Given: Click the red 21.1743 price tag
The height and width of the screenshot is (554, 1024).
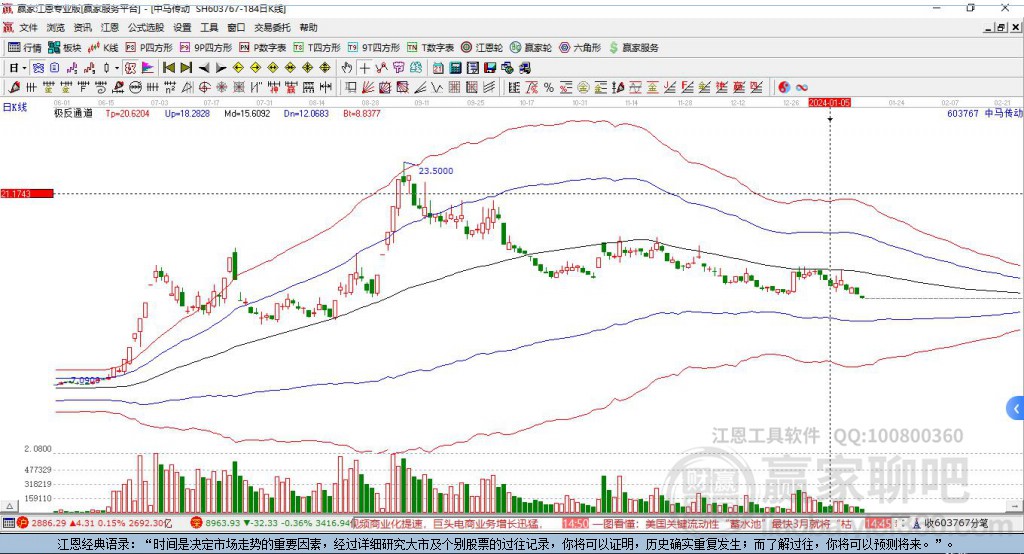Looking at the screenshot, I should (x=27, y=193).
